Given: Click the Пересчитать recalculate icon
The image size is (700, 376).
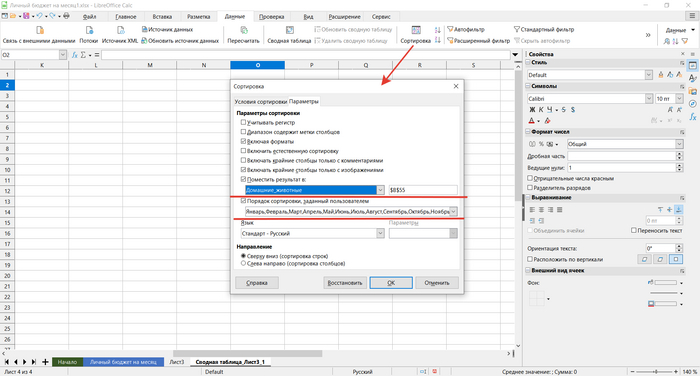Looking at the screenshot, I should (x=244, y=31).
